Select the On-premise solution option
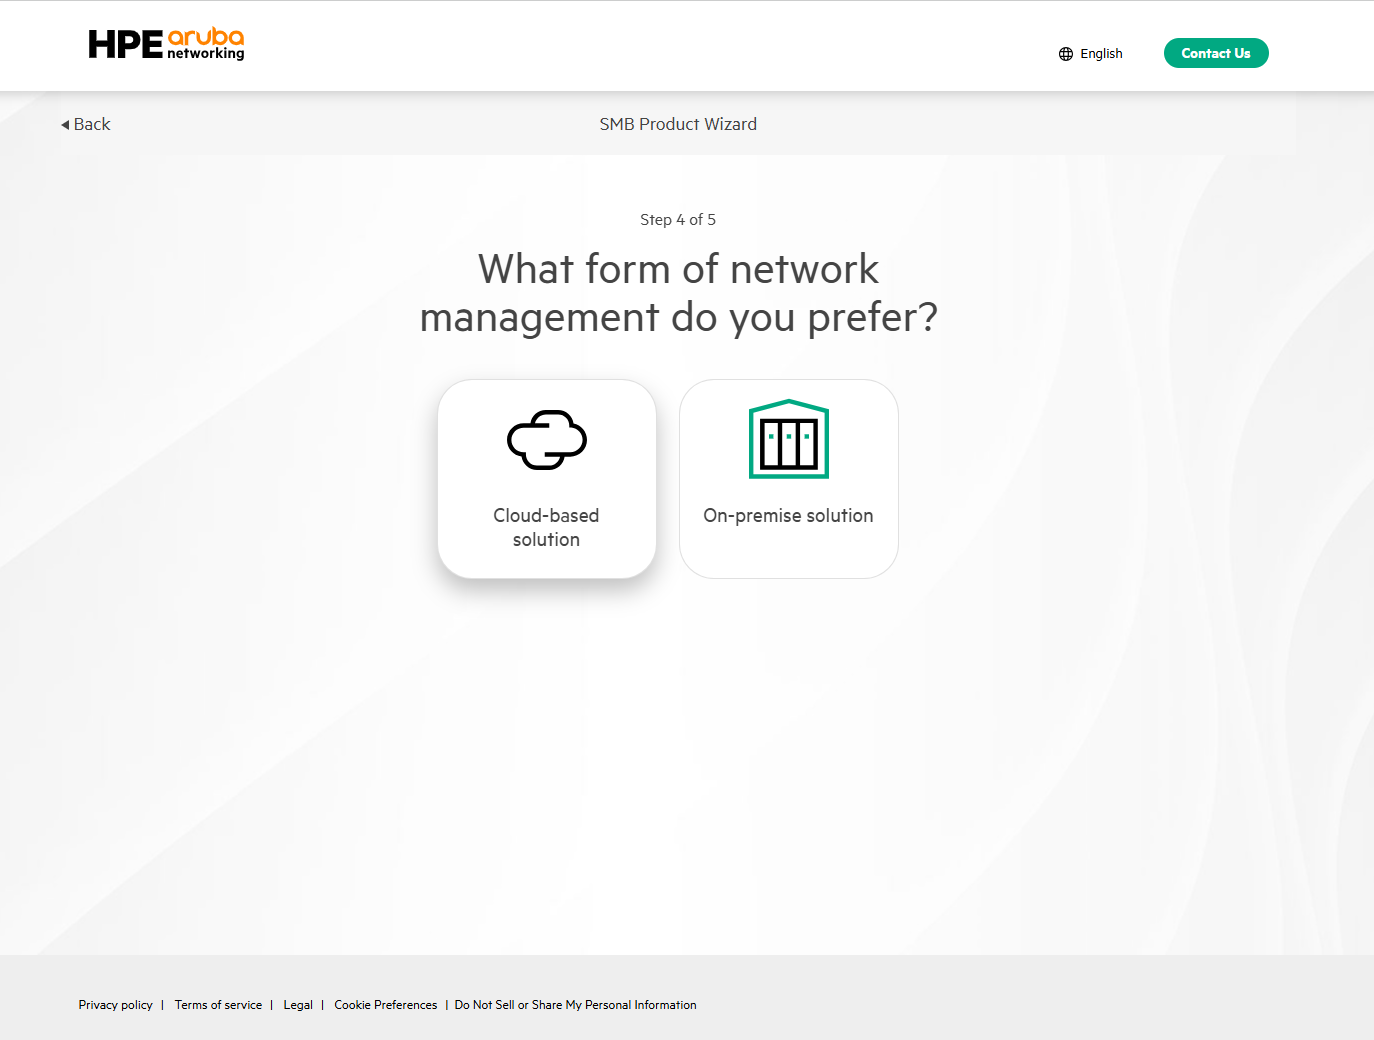This screenshot has height=1040, width=1374. [788, 478]
